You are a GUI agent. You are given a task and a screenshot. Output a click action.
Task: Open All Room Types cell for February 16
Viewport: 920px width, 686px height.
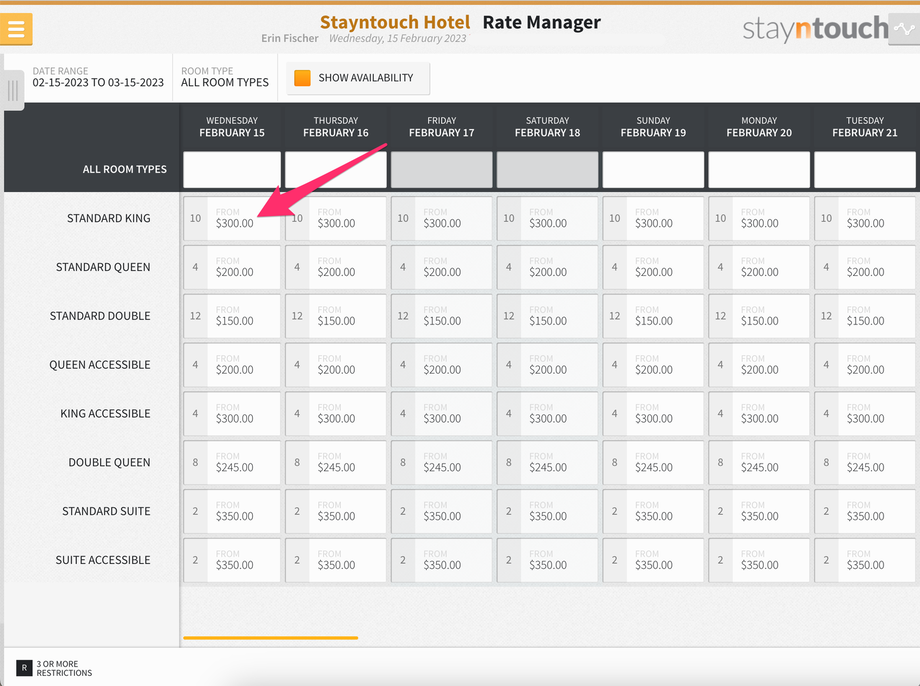click(x=336, y=170)
